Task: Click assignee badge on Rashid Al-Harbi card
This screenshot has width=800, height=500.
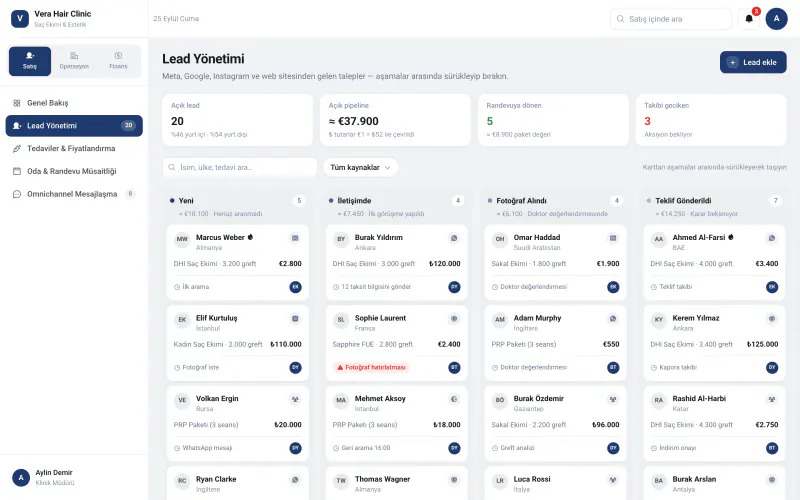Action: click(772, 448)
